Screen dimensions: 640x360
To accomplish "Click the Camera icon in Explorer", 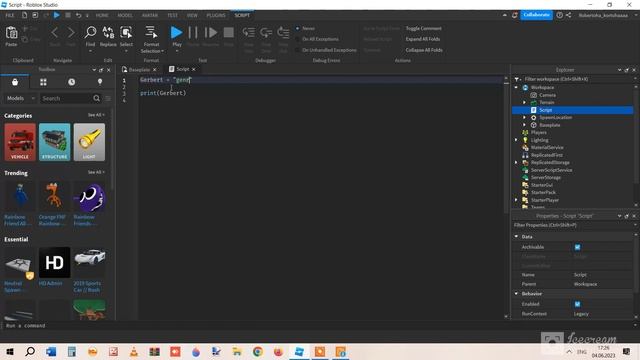I will coord(533,95).
